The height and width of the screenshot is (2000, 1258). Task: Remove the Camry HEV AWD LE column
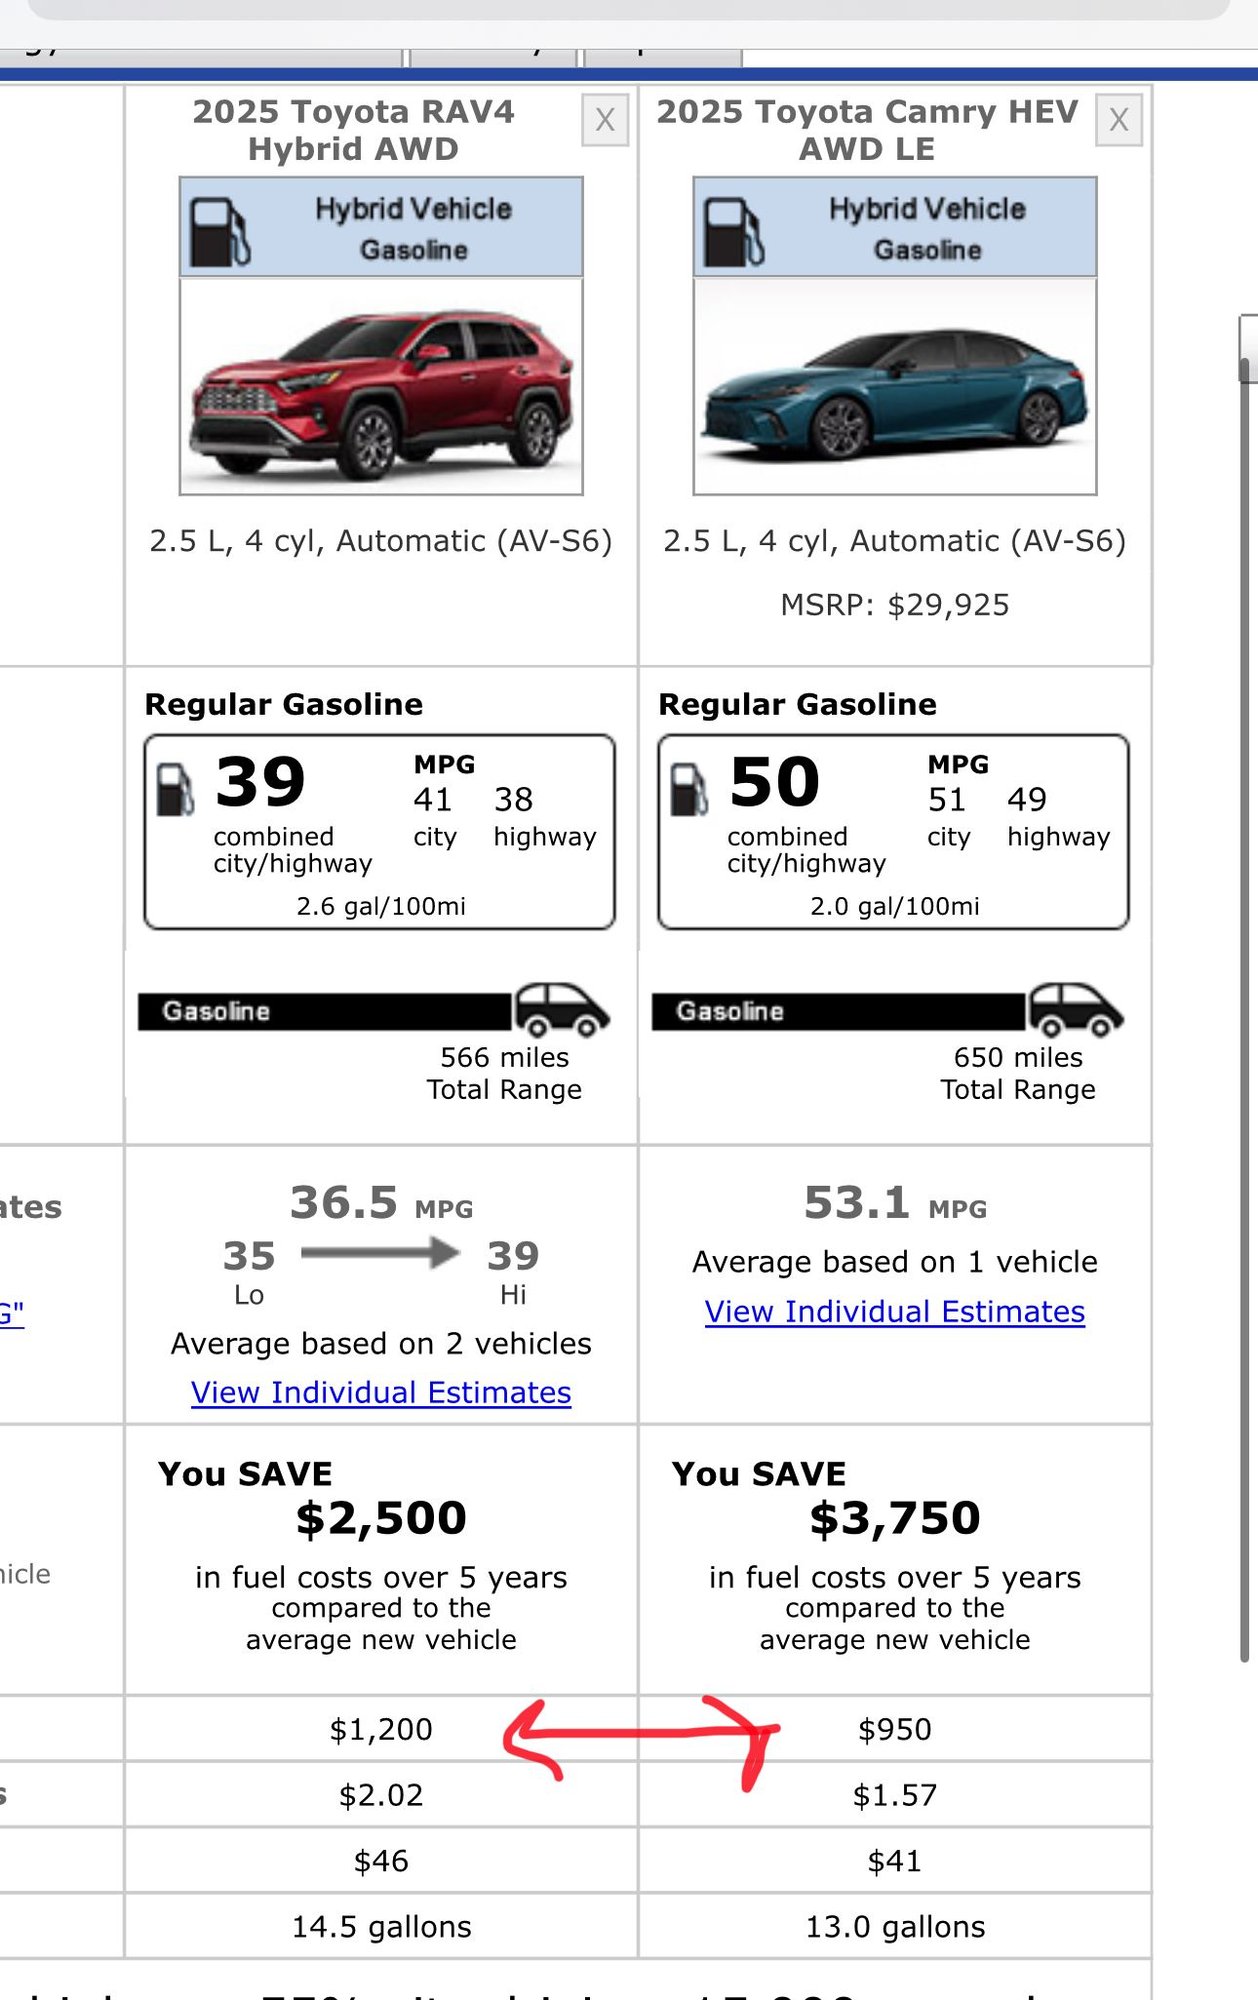pos(1118,121)
